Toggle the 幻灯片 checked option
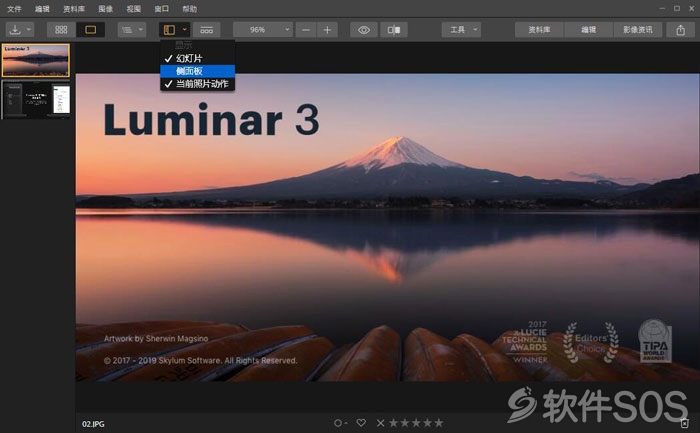 pyautogui.click(x=197, y=58)
